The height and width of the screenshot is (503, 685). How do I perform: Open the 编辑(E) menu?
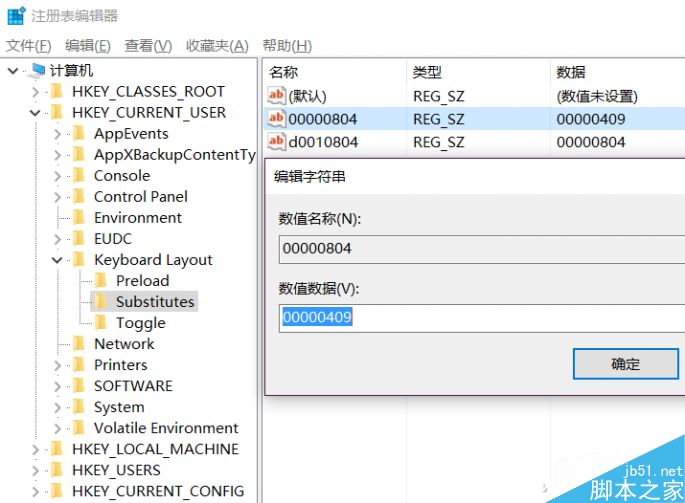88,45
